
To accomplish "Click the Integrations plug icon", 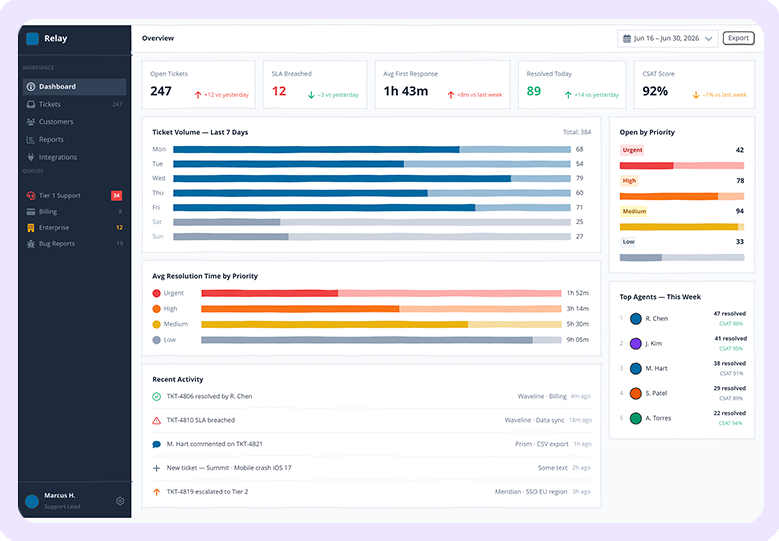I will (x=31, y=157).
